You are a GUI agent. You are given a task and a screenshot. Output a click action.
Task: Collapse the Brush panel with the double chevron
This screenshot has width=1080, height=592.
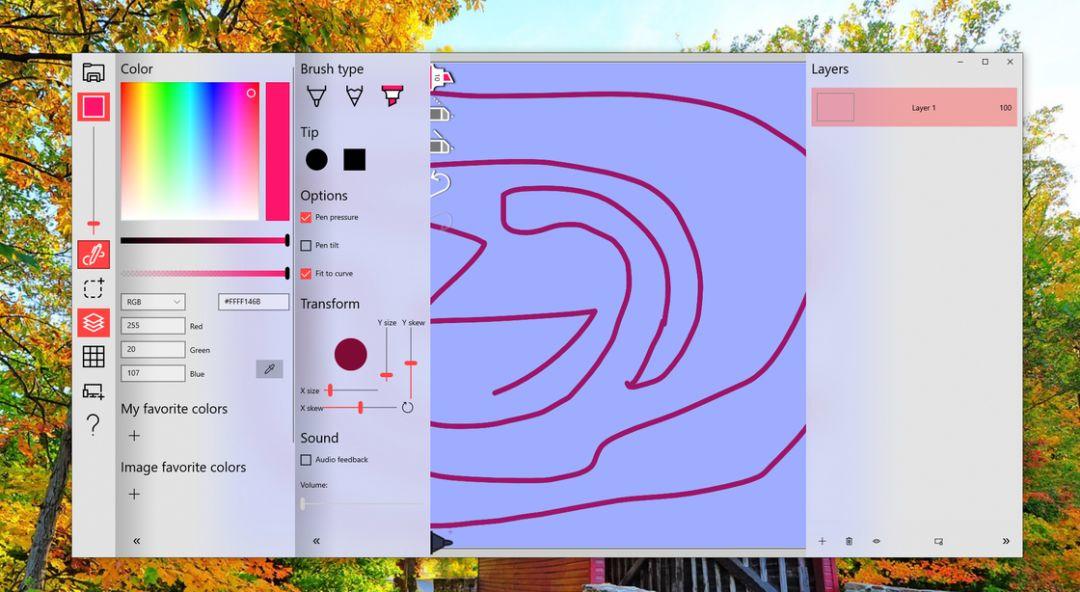316,541
